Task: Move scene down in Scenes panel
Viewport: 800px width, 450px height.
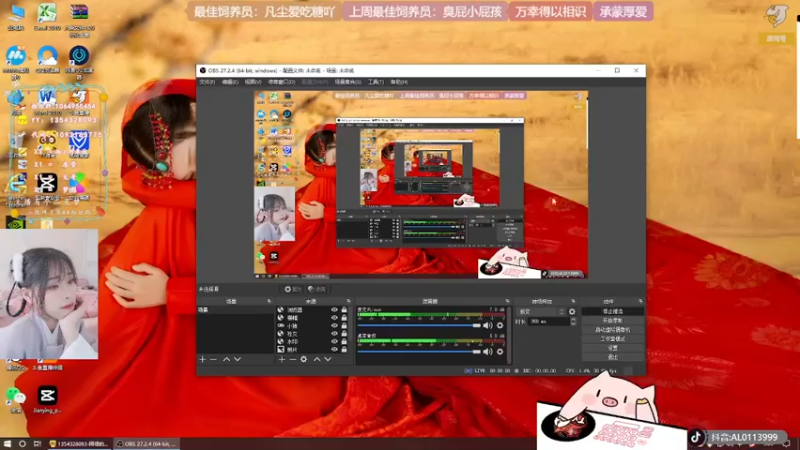Action: click(238, 360)
